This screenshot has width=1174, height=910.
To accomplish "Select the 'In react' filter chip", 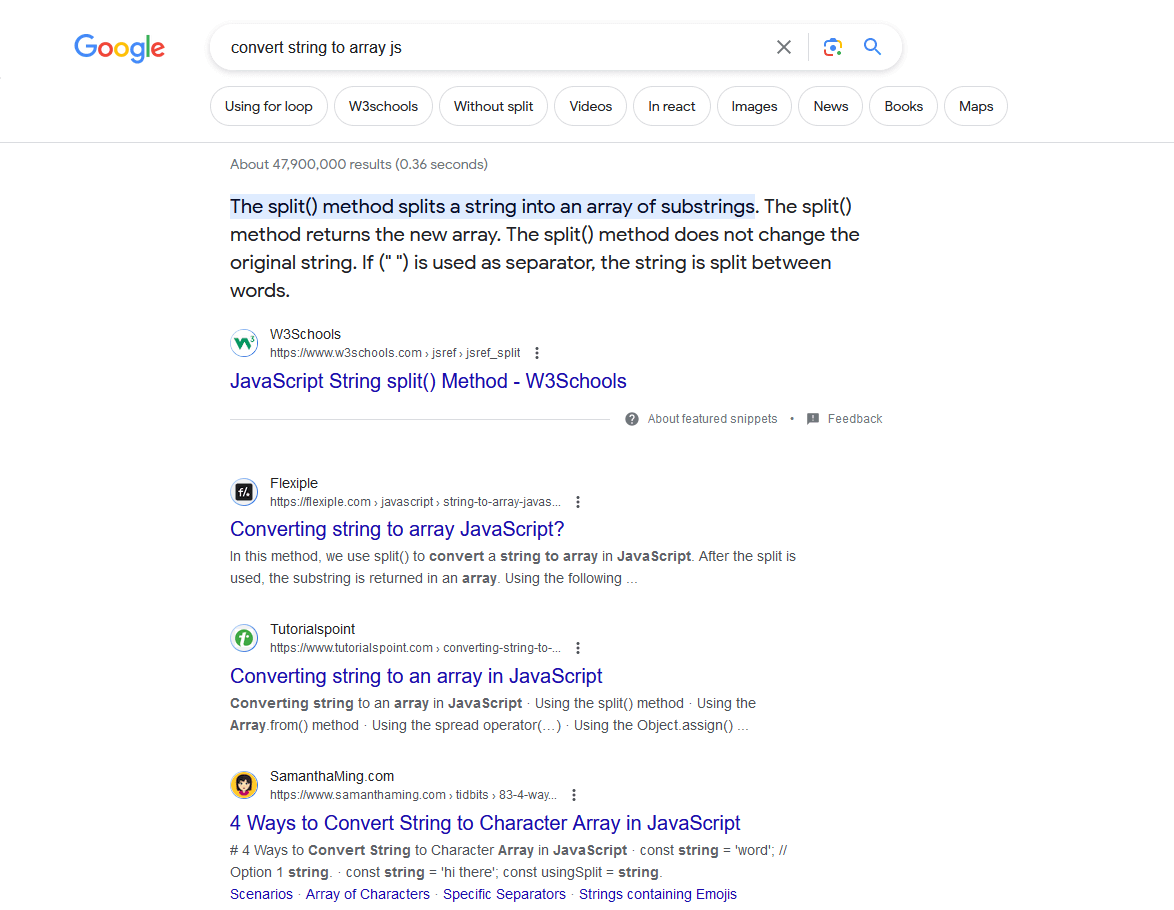I will click(x=672, y=106).
